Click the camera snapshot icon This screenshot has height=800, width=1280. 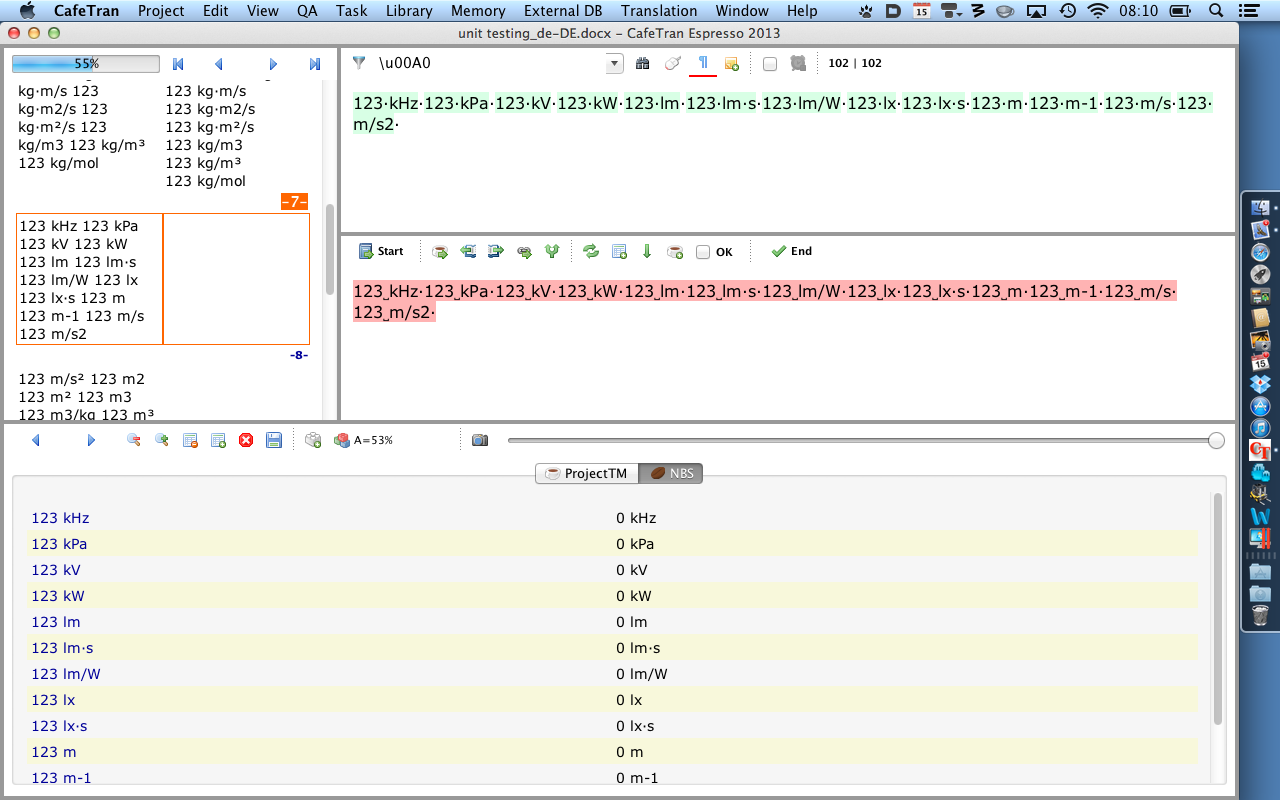tap(480, 440)
